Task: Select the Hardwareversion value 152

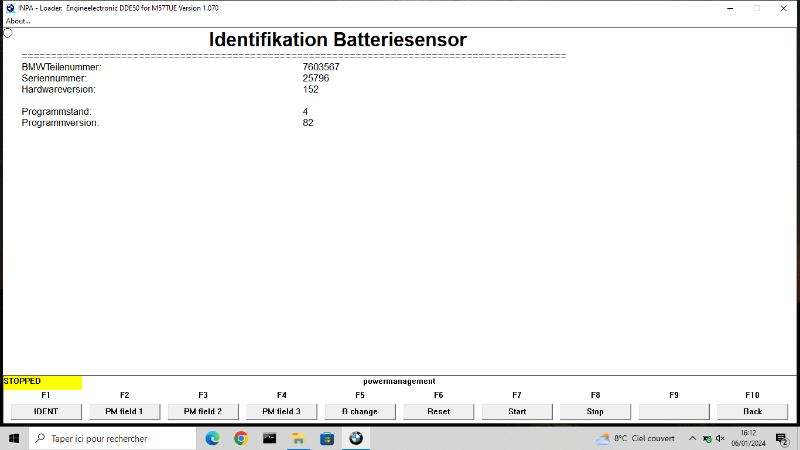Action: coord(310,89)
